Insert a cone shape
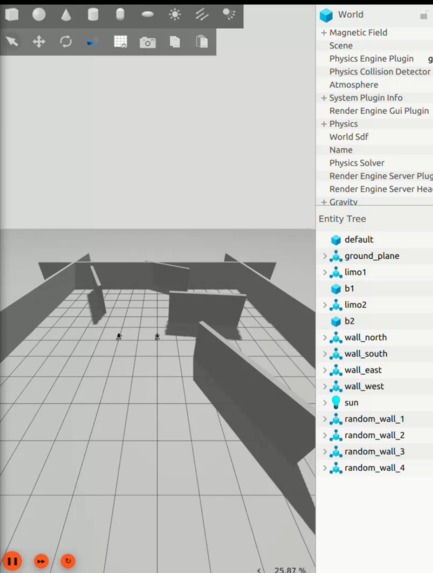This screenshot has height=573, width=433. point(66,15)
